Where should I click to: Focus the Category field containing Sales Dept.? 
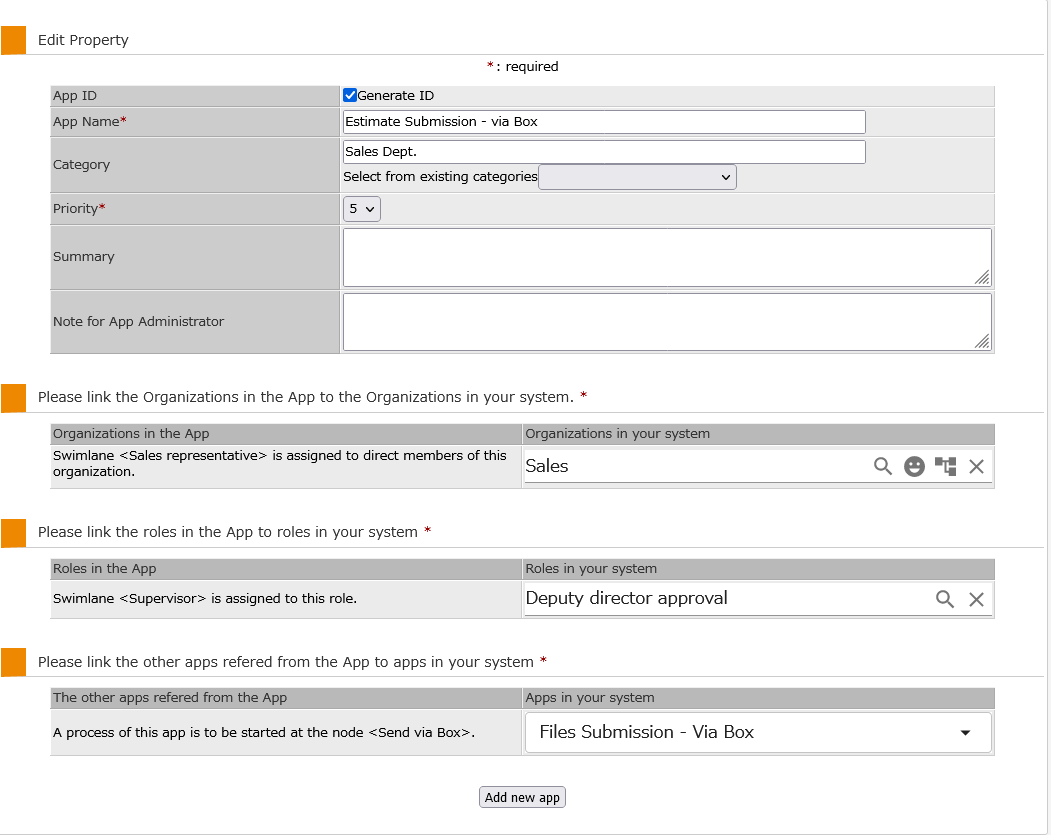click(603, 152)
